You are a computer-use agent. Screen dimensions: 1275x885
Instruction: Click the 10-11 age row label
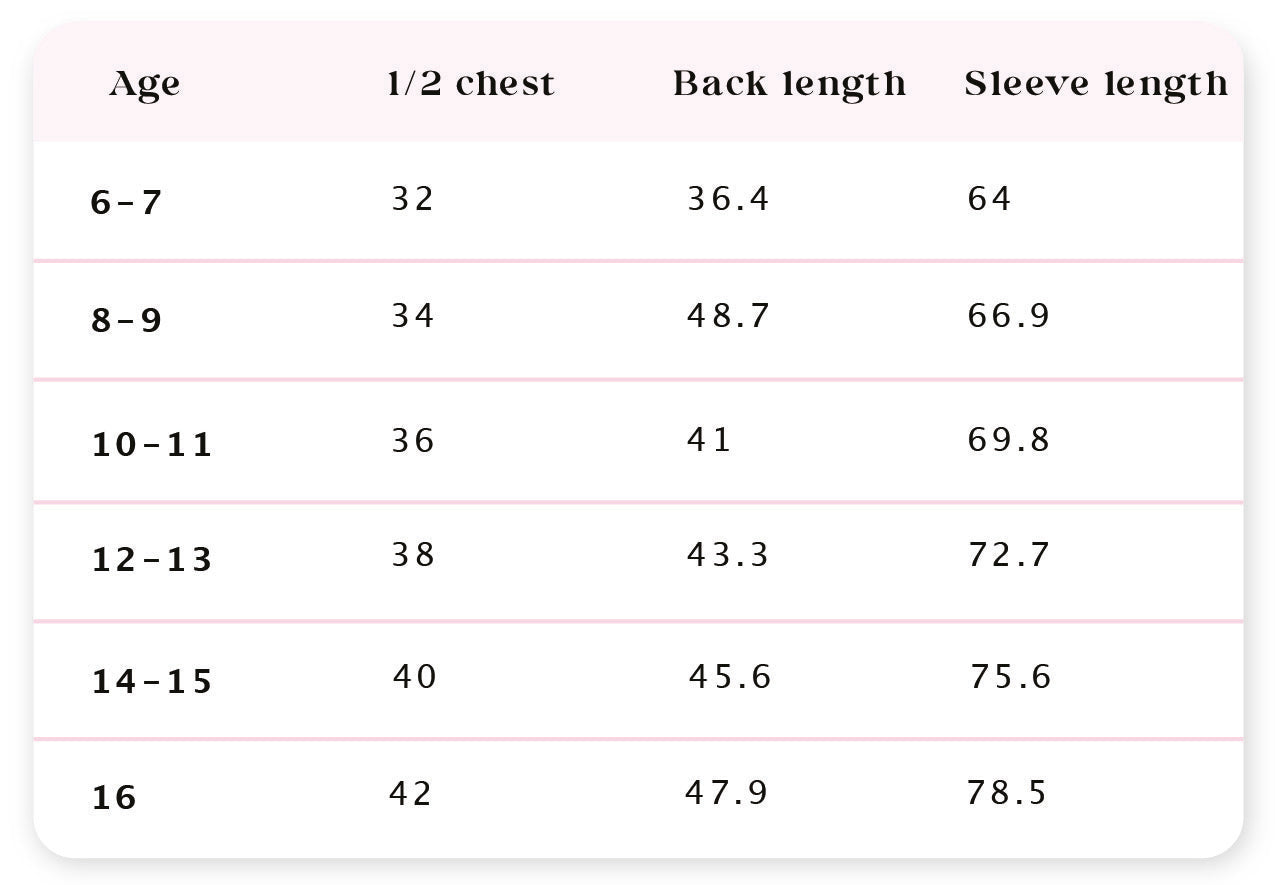point(152,444)
